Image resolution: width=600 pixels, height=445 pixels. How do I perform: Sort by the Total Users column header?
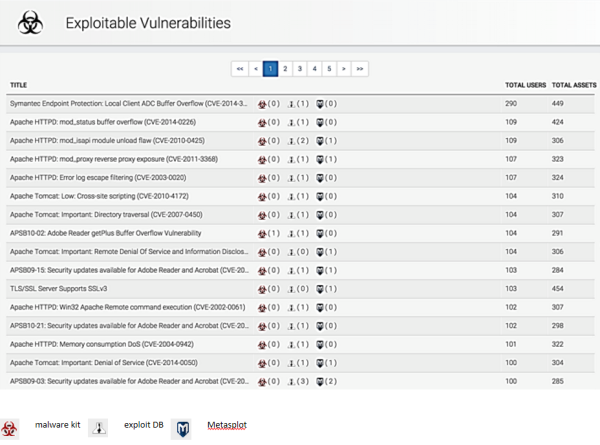click(x=525, y=86)
